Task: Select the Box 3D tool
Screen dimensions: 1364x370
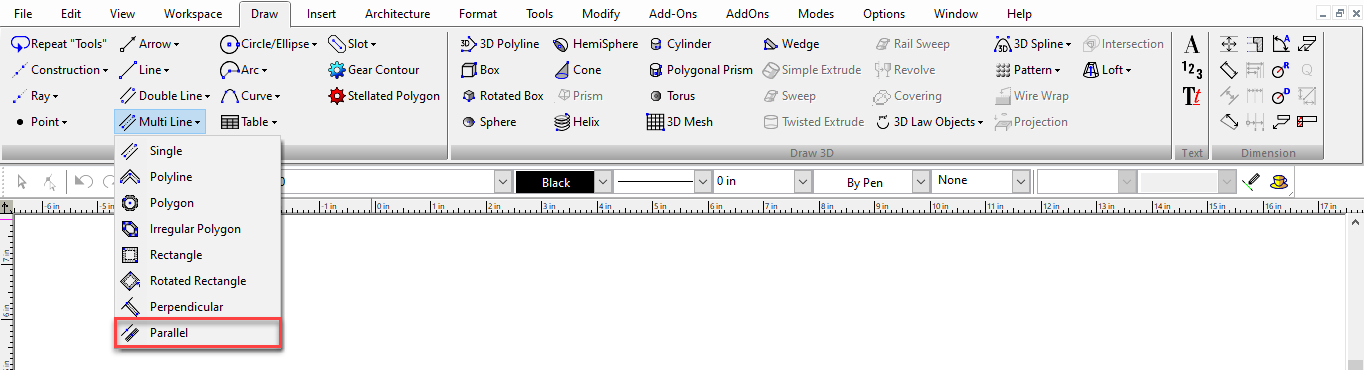Action: coord(480,70)
